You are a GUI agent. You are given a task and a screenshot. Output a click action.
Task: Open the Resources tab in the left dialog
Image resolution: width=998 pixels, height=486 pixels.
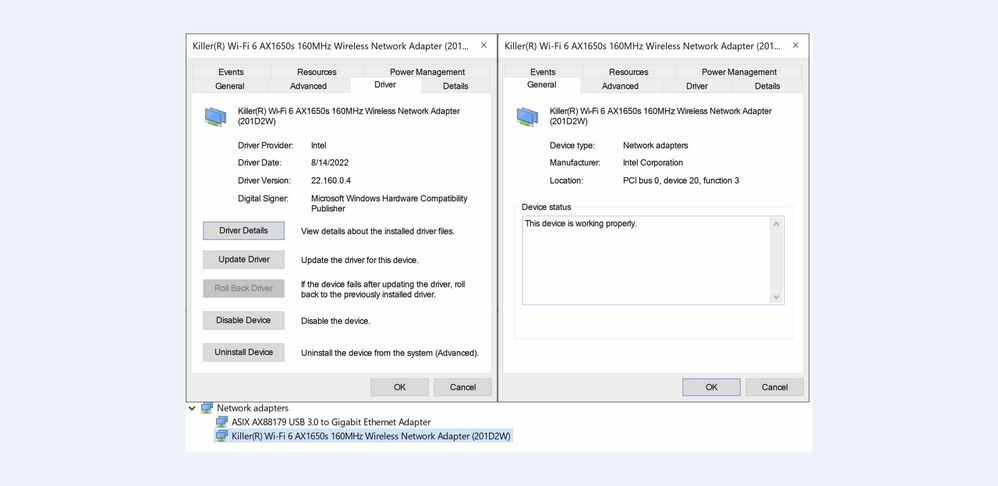(316, 72)
